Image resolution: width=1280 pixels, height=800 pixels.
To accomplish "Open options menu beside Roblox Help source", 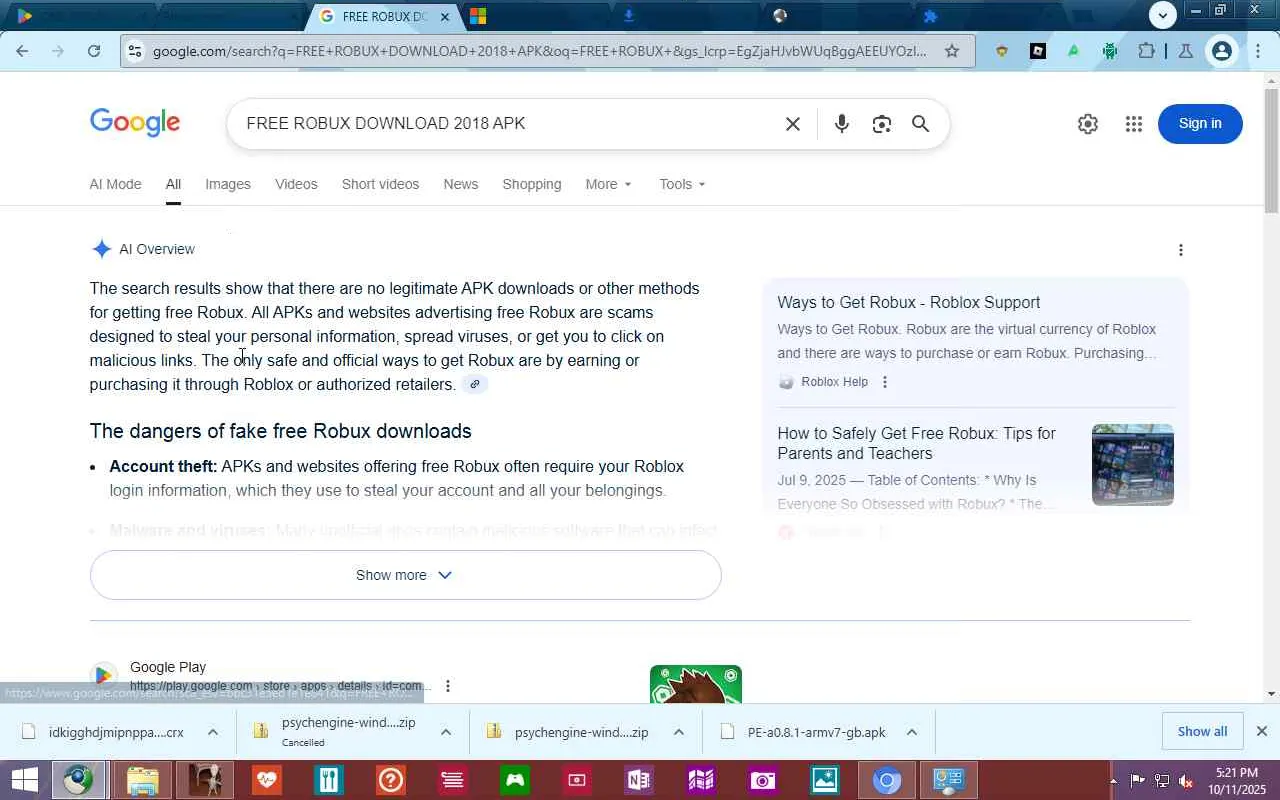I will pos(884,382).
